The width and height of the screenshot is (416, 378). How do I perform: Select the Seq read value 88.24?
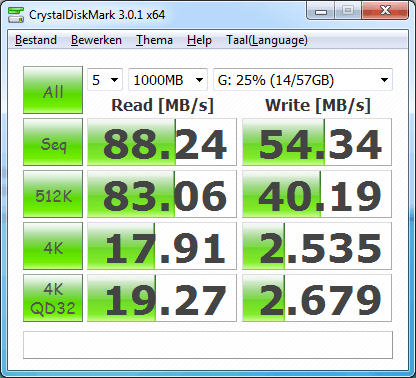[162, 142]
